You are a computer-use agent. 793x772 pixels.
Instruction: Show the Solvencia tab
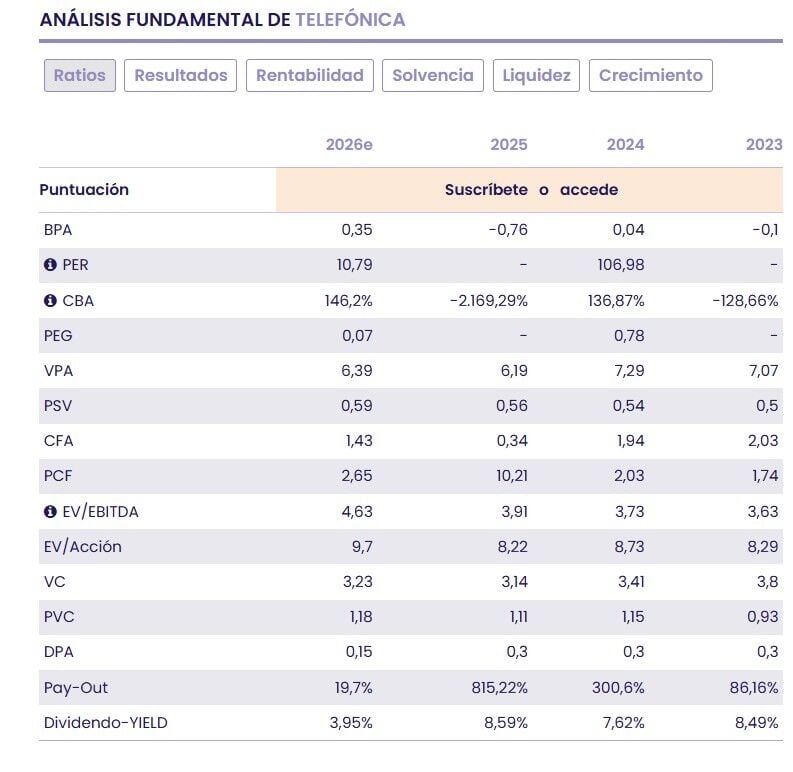coord(433,75)
